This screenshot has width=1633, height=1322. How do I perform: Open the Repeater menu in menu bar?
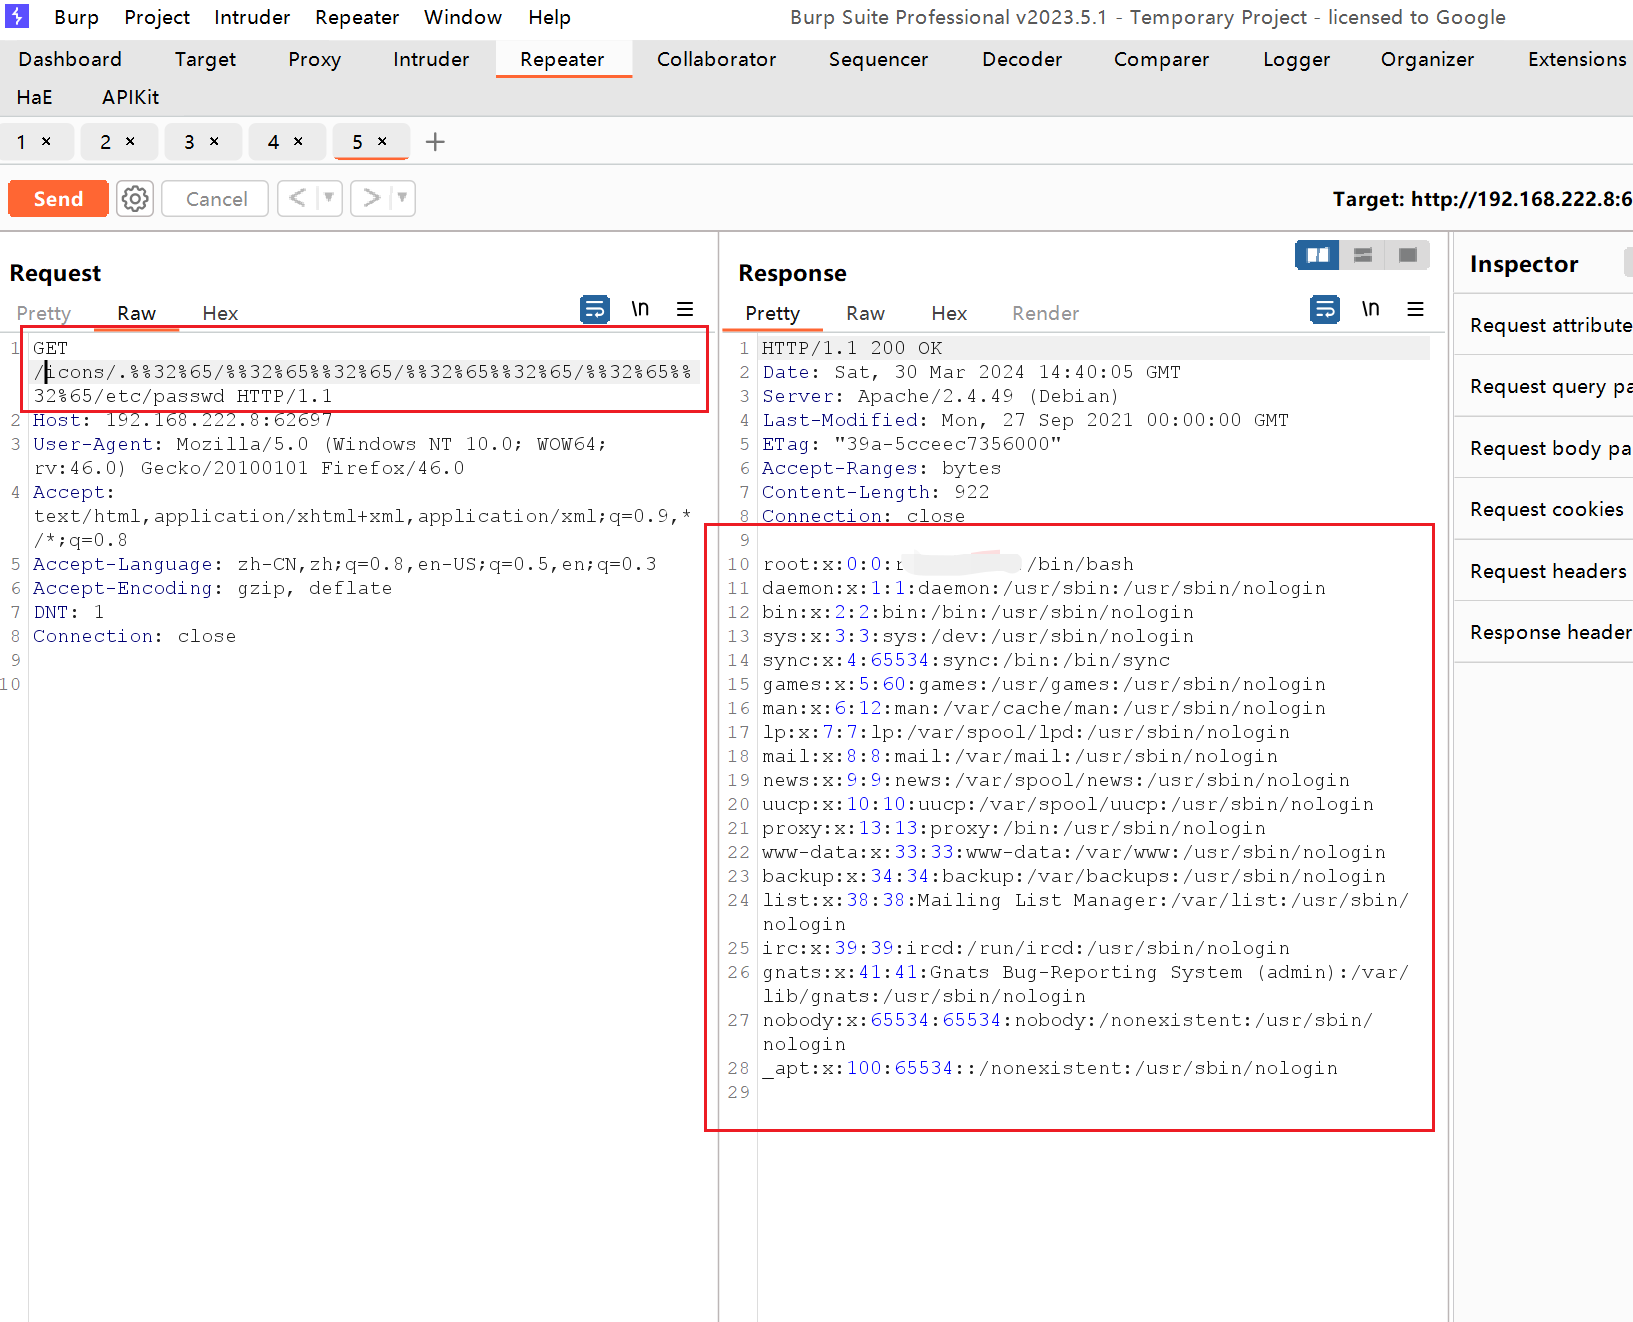357,17
